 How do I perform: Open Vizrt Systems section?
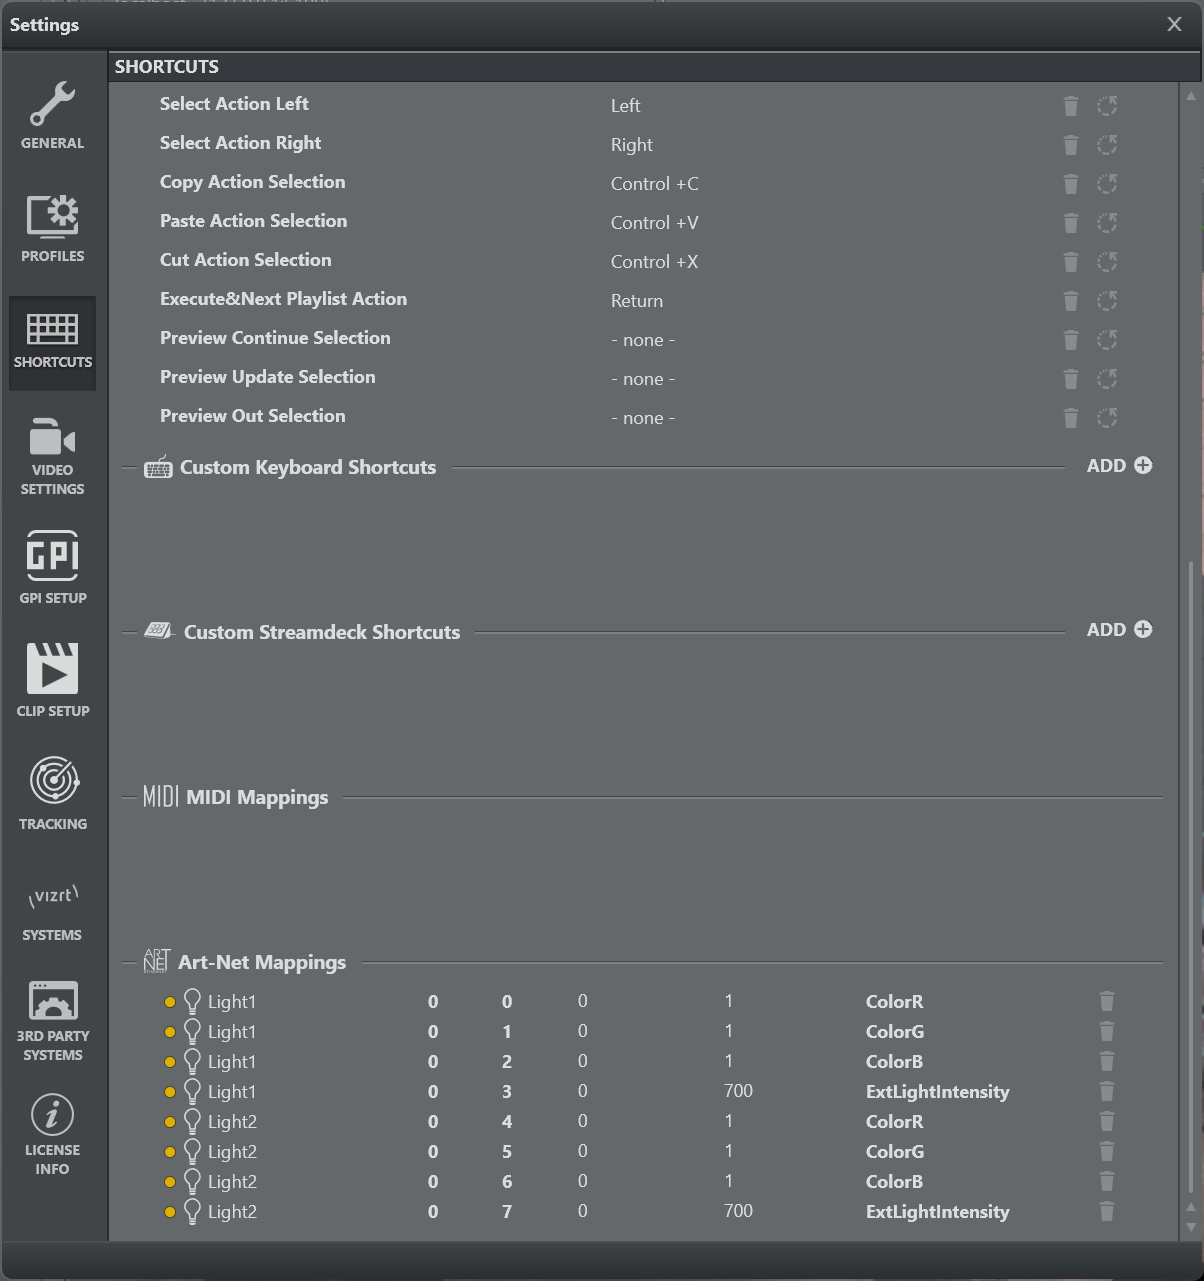click(53, 911)
